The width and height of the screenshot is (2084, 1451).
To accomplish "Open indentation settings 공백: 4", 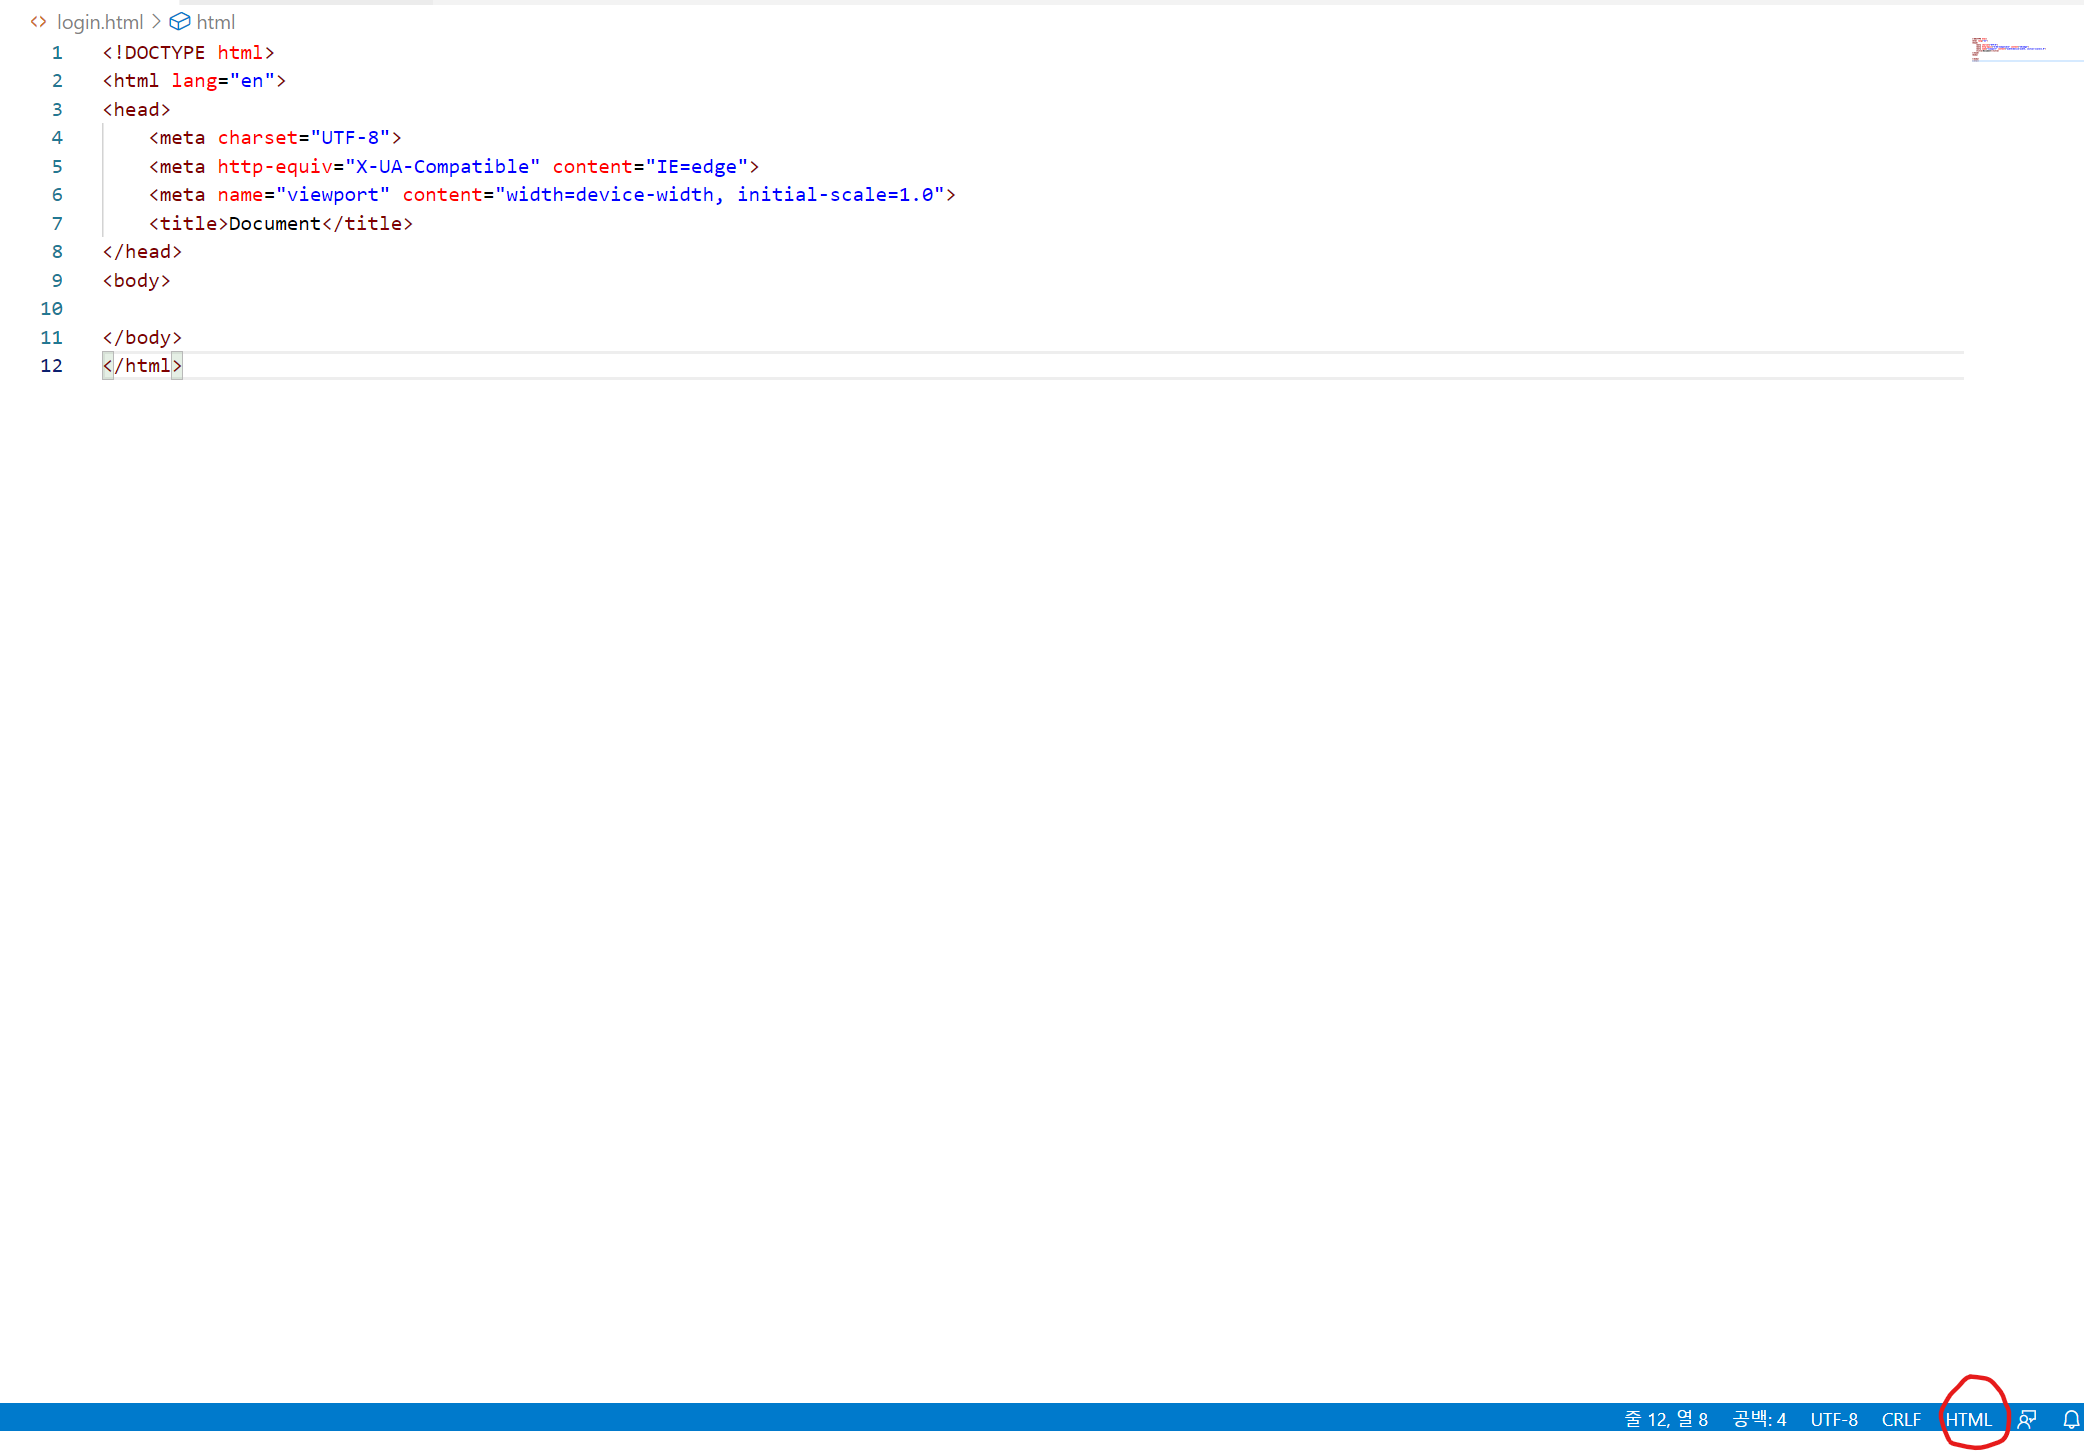I will click(1759, 1419).
